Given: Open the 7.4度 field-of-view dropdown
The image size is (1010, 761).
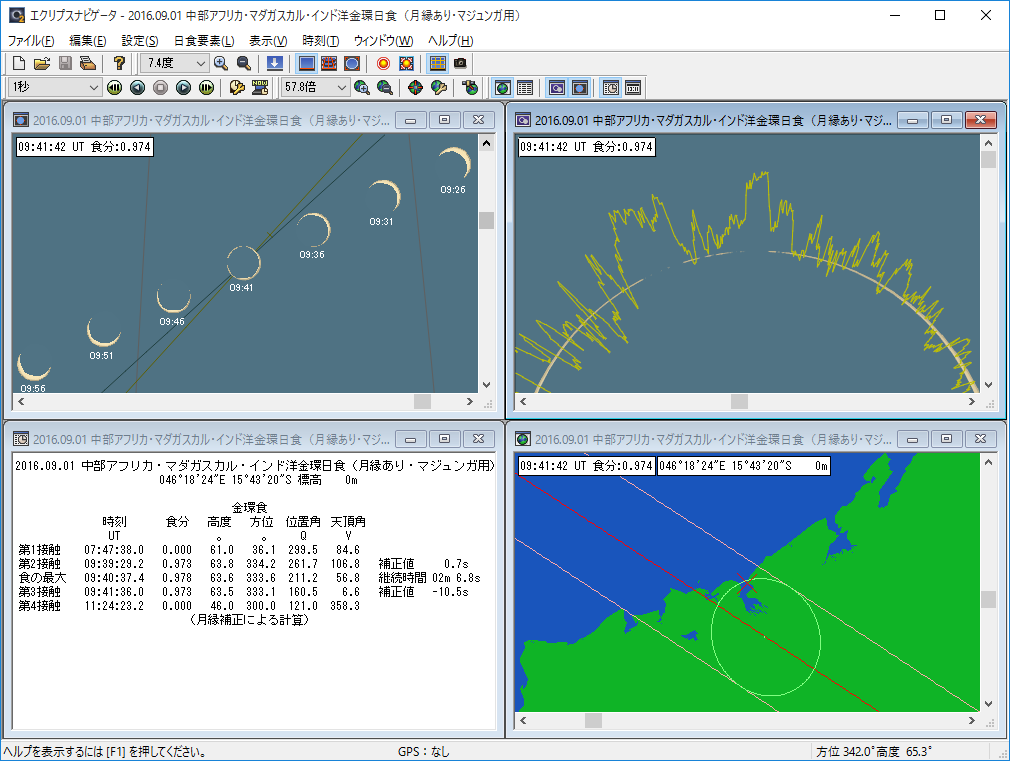Looking at the screenshot, I should click(200, 63).
